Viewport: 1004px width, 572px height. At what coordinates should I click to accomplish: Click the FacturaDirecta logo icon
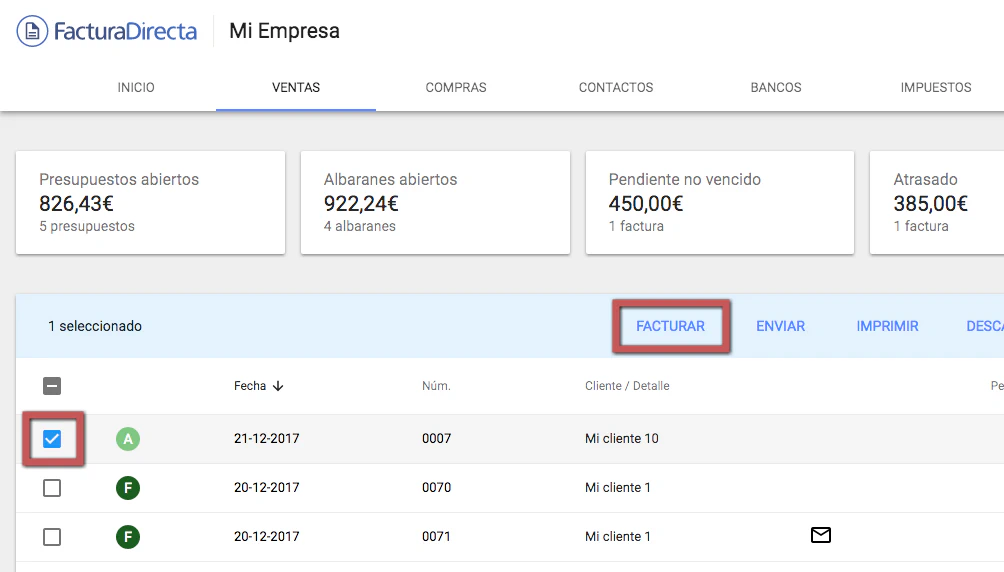(33, 31)
